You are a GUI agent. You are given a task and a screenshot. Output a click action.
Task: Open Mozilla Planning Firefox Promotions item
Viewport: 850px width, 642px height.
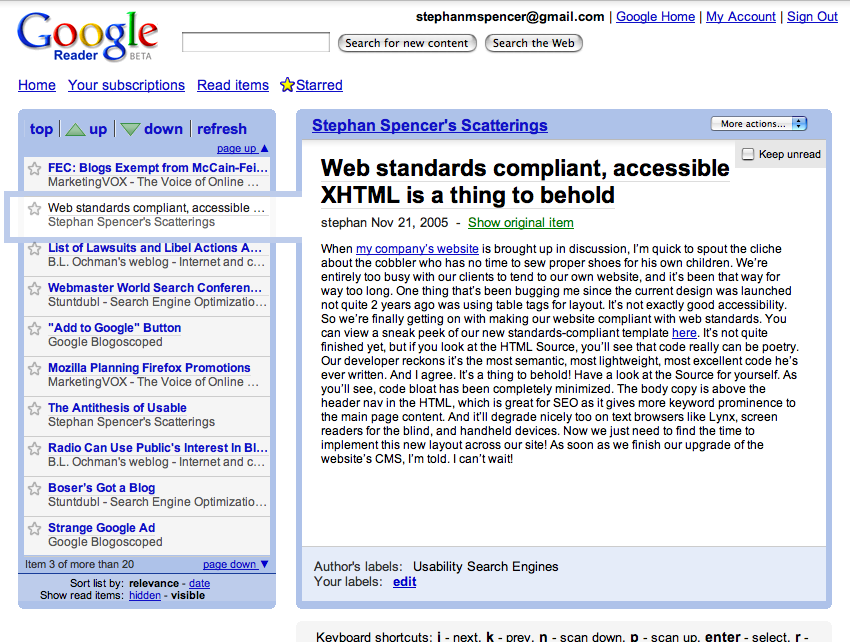pos(149,368)
